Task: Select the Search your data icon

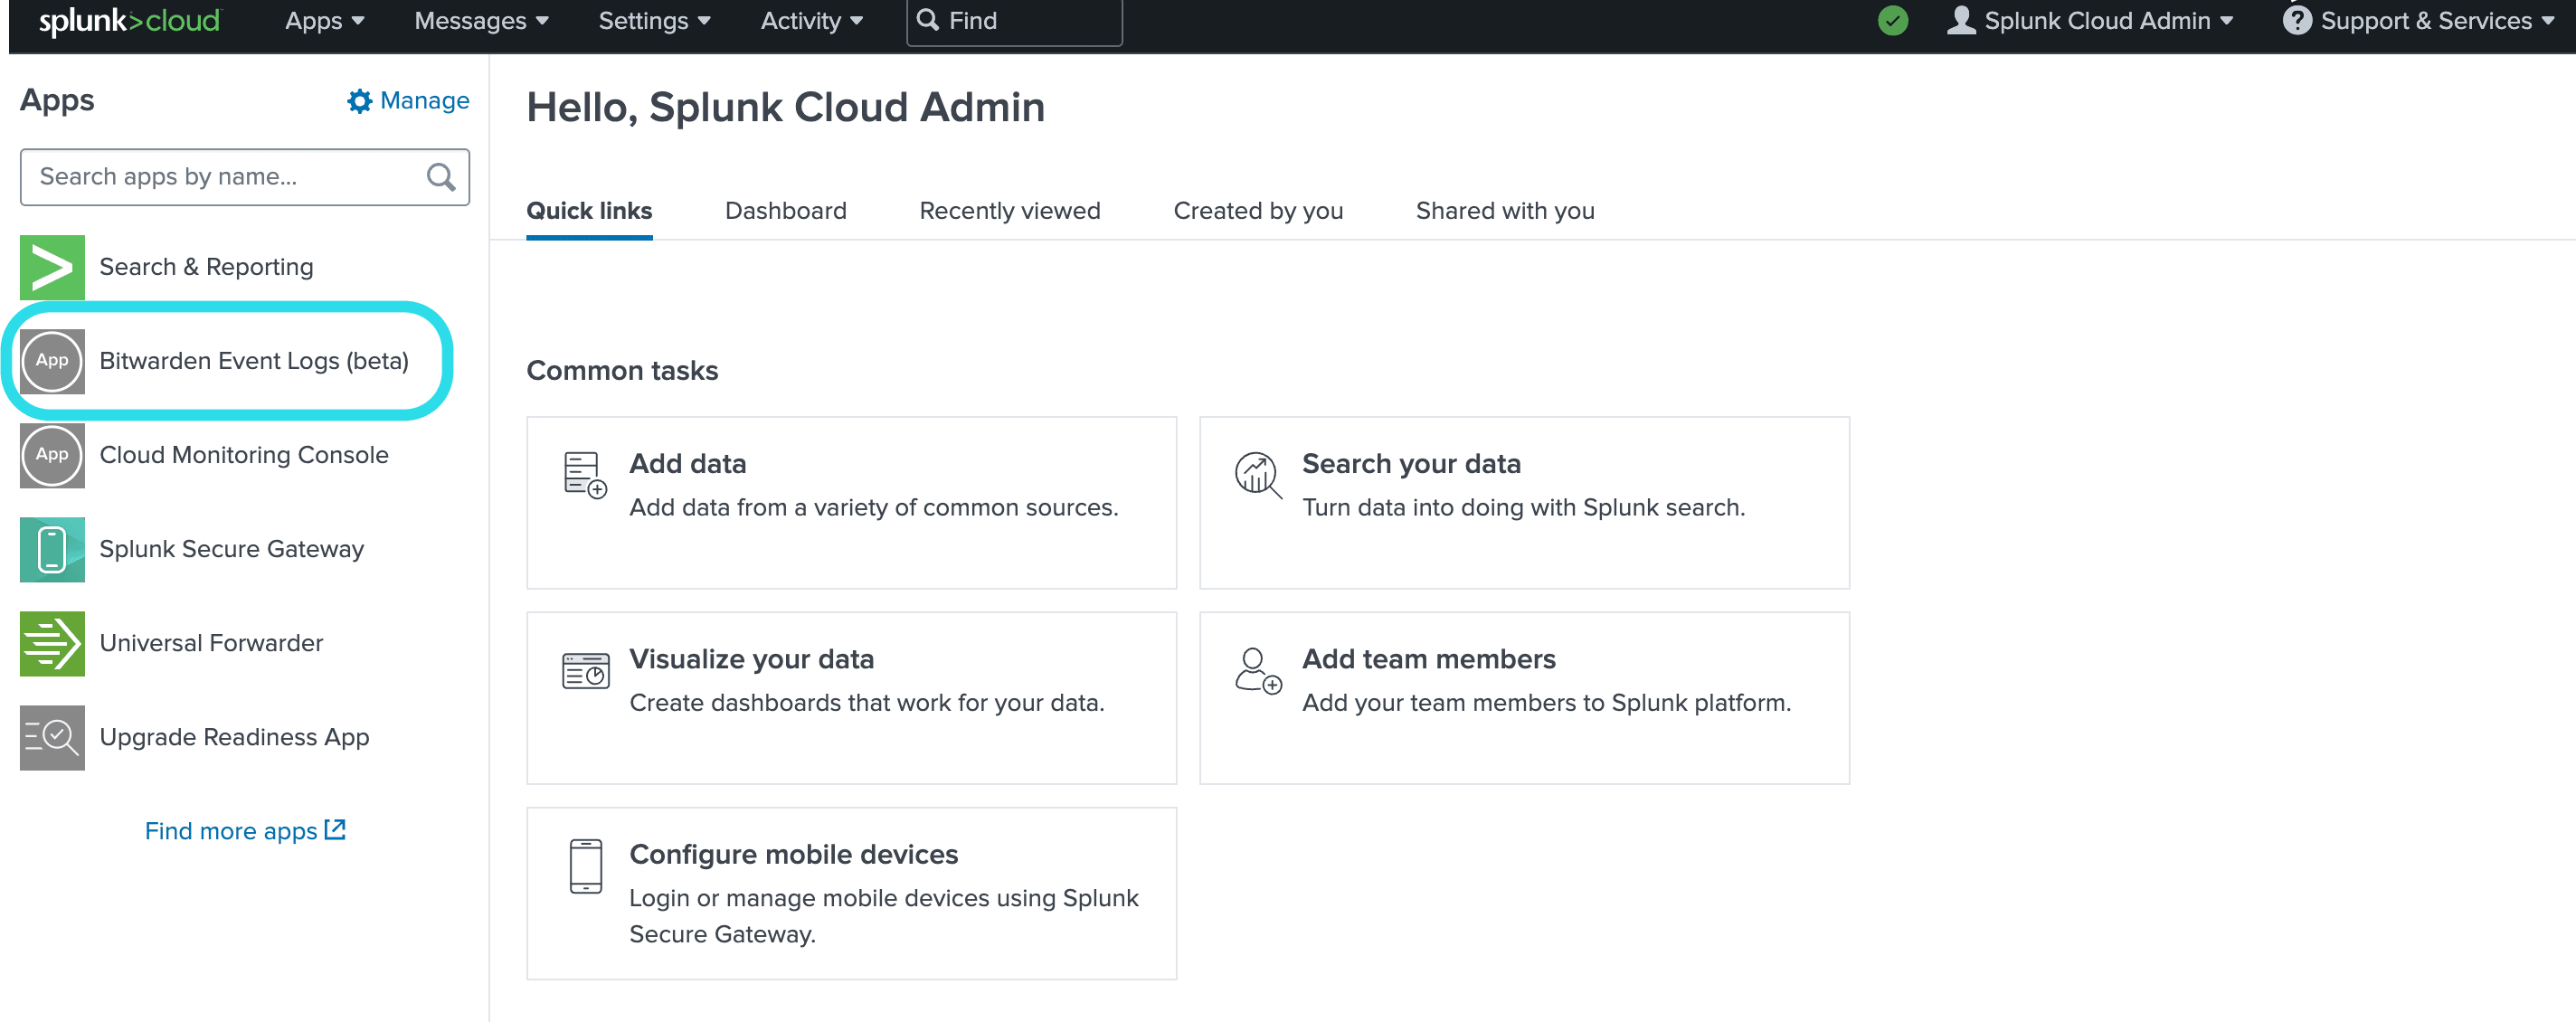Action: 1257,476
